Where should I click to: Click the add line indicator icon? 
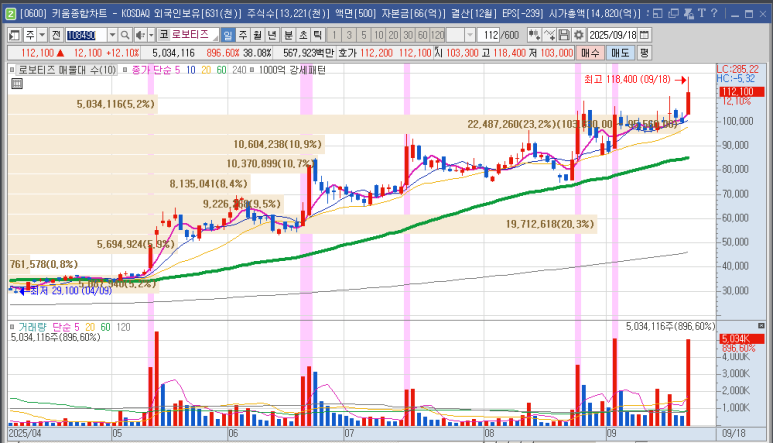[549, 35]
